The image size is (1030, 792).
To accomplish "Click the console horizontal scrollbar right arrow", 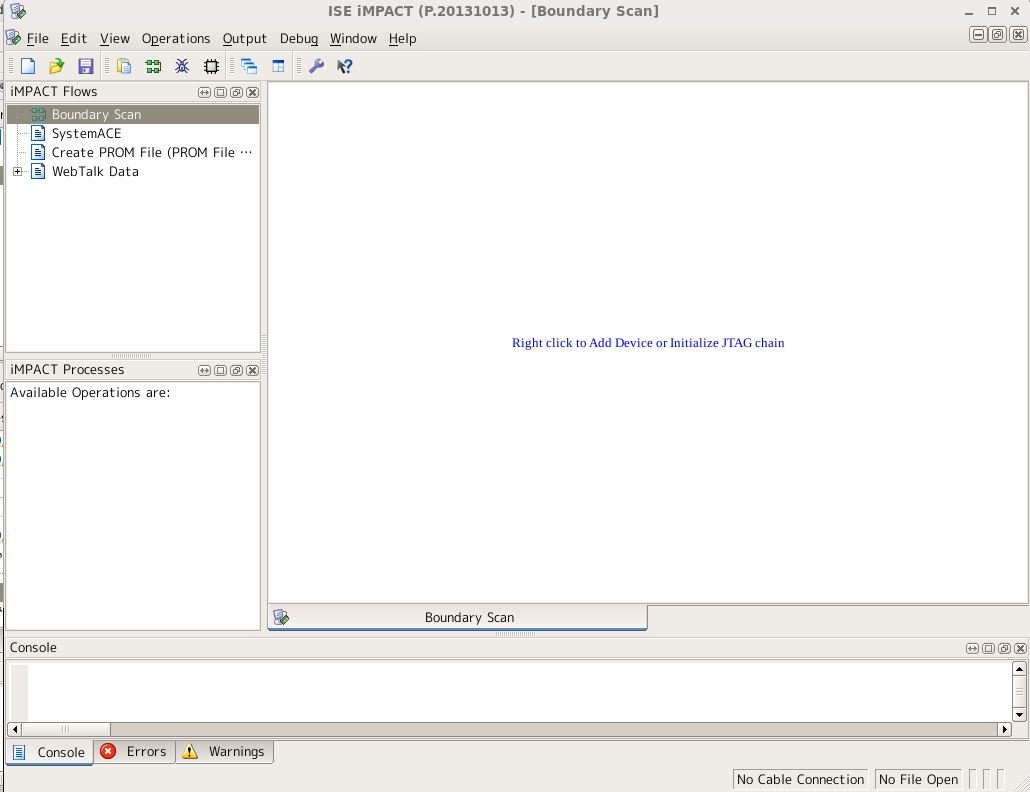I will click(1005, 730).
